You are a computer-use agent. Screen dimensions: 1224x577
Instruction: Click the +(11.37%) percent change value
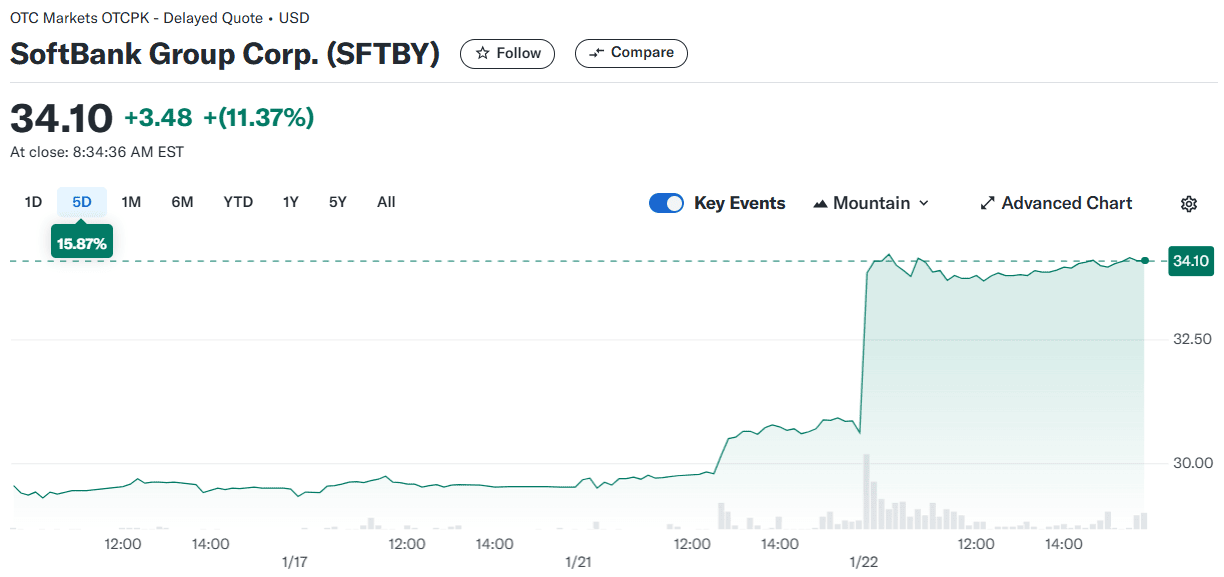pyautogui.click(x=259, y=118)
